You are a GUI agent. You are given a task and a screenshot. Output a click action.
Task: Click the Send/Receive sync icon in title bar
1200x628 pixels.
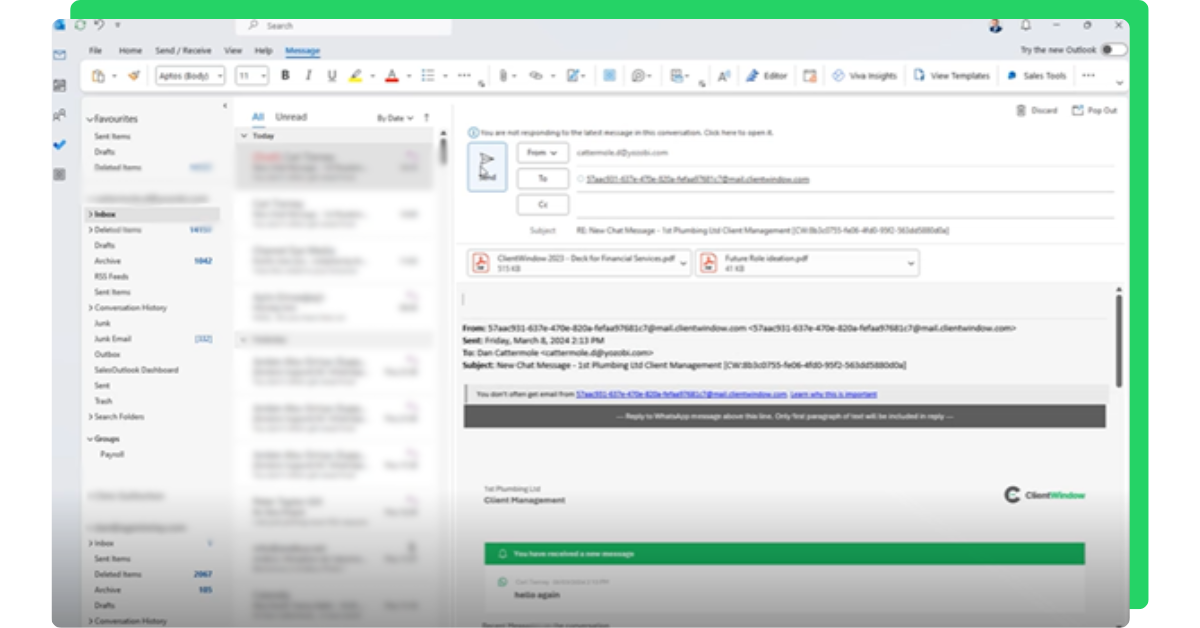click(x=80, y=25)
